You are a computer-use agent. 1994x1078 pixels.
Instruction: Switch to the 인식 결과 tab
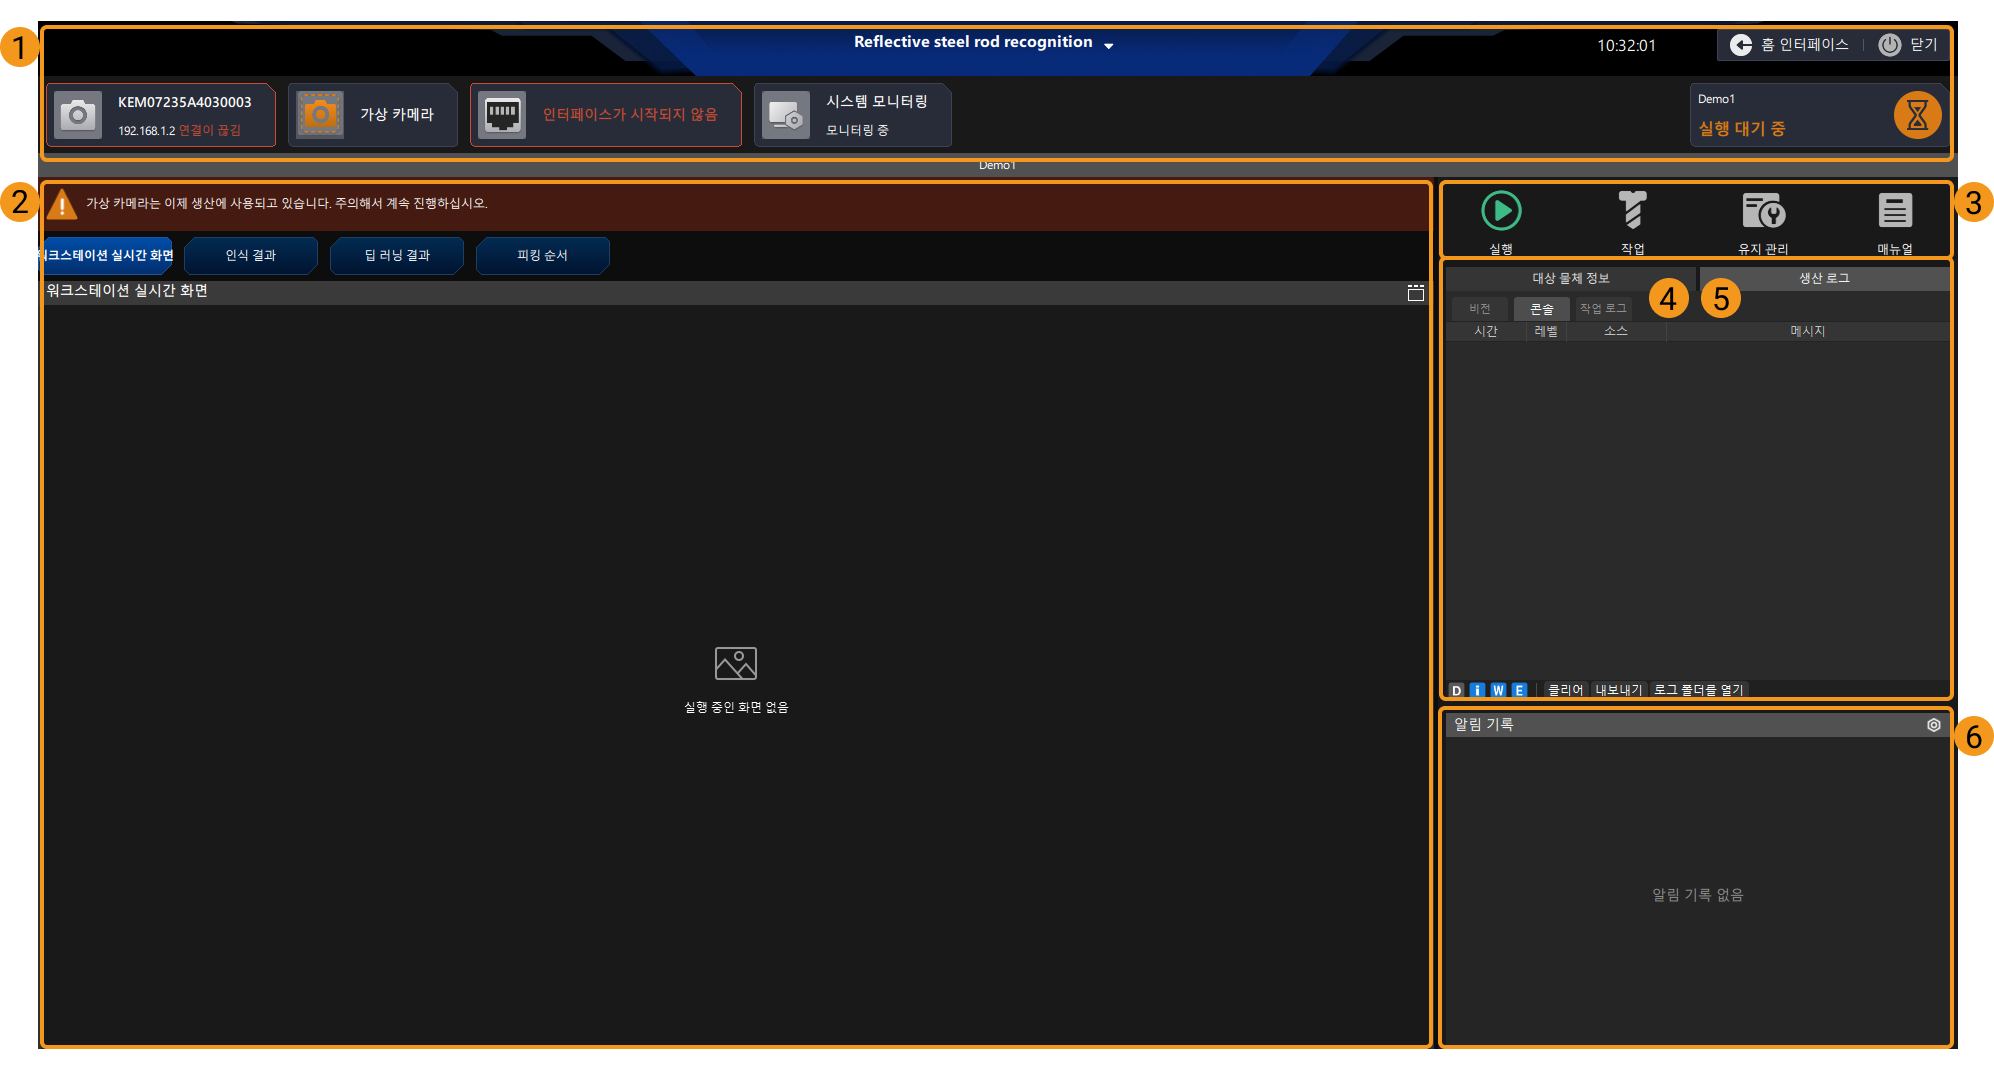(251, 256)
